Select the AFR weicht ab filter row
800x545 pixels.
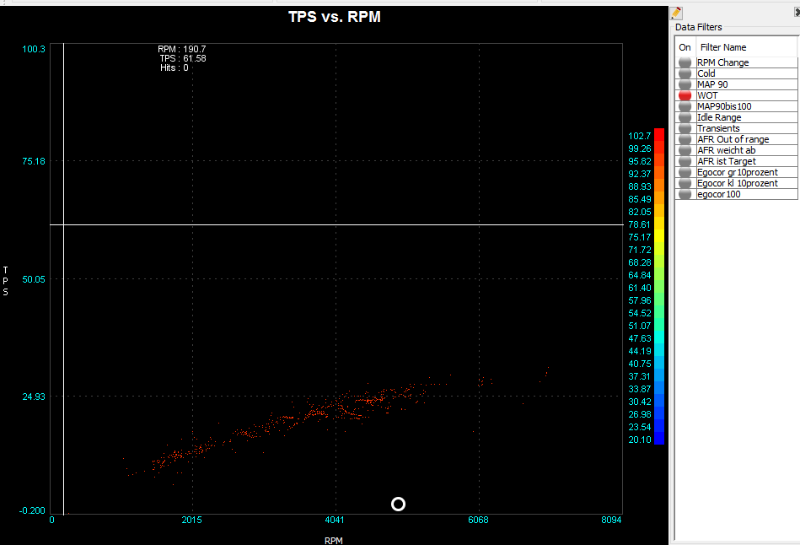coord(726,151)
